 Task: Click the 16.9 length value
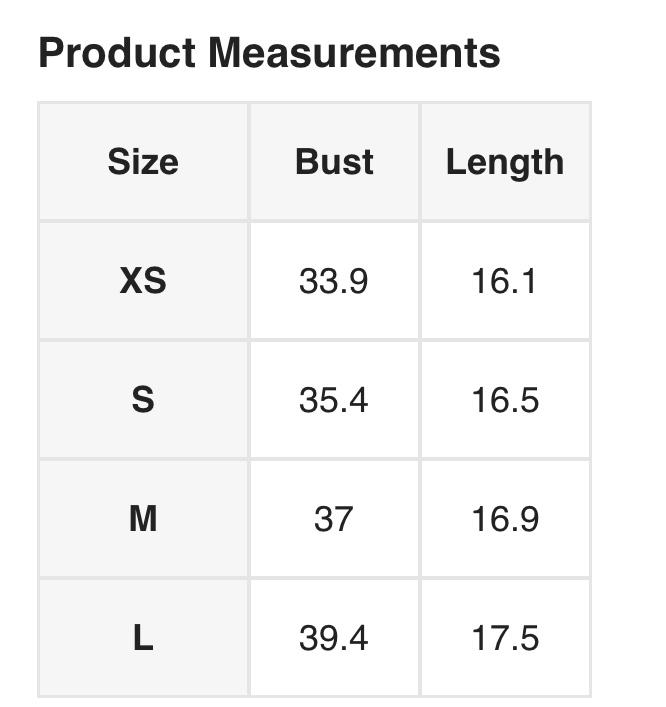(x=504, y=519)
